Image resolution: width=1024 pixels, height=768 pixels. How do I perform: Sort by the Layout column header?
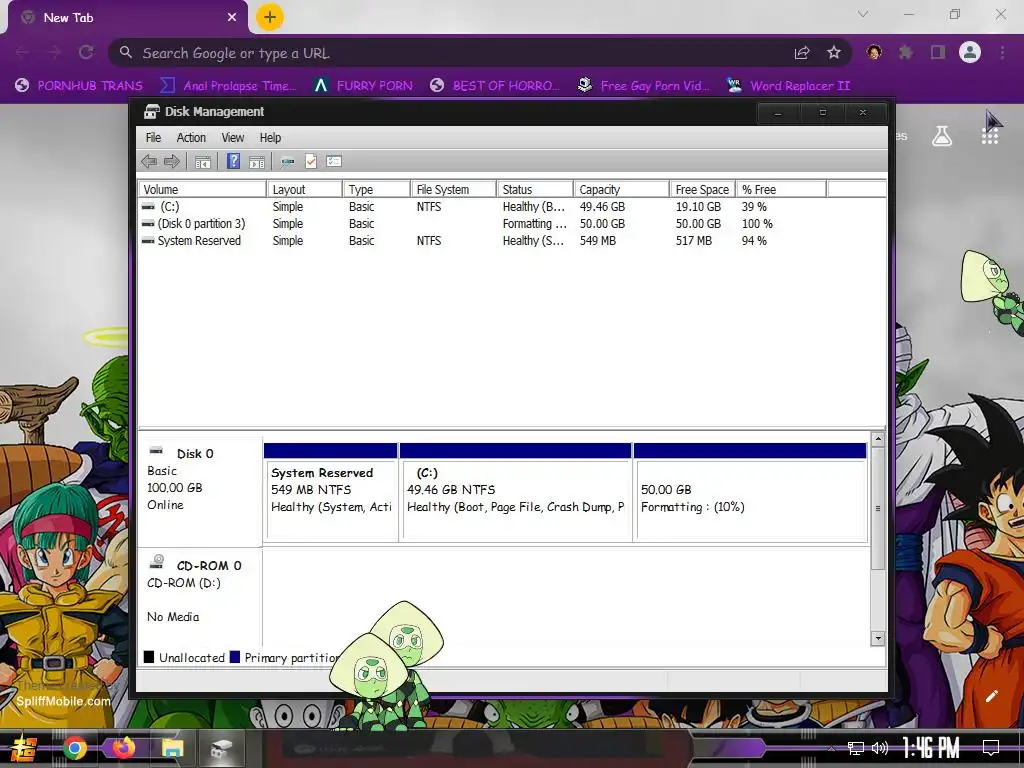pyautogui.click(x=305, y=189)
